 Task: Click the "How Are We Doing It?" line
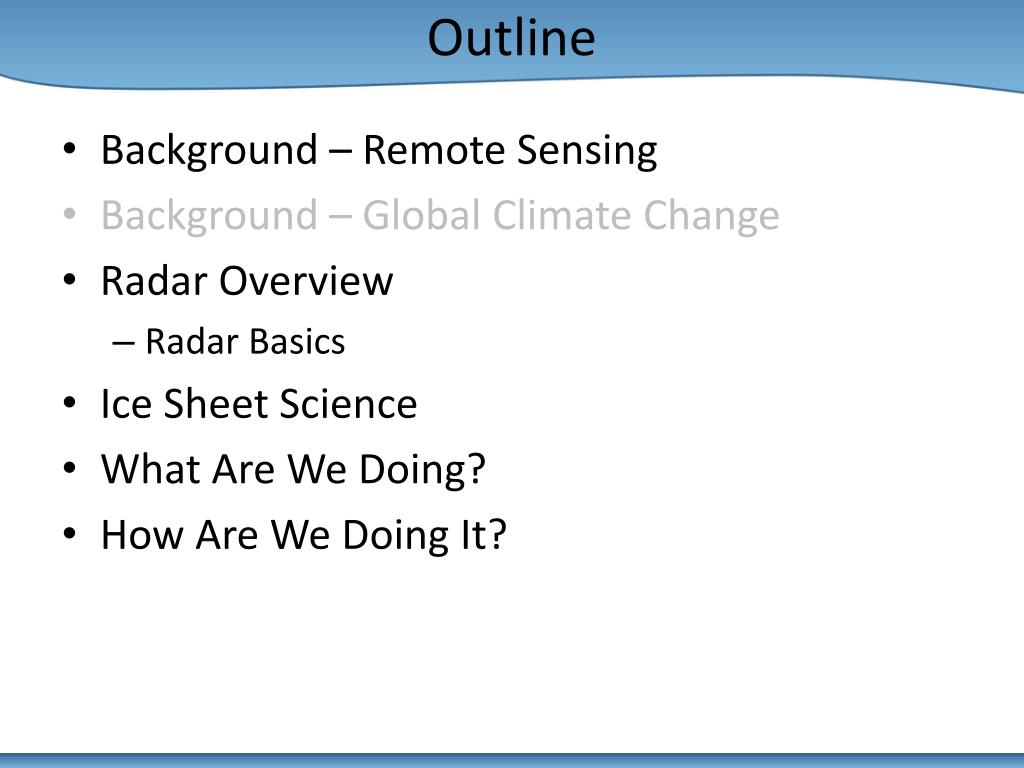point(304,535)
